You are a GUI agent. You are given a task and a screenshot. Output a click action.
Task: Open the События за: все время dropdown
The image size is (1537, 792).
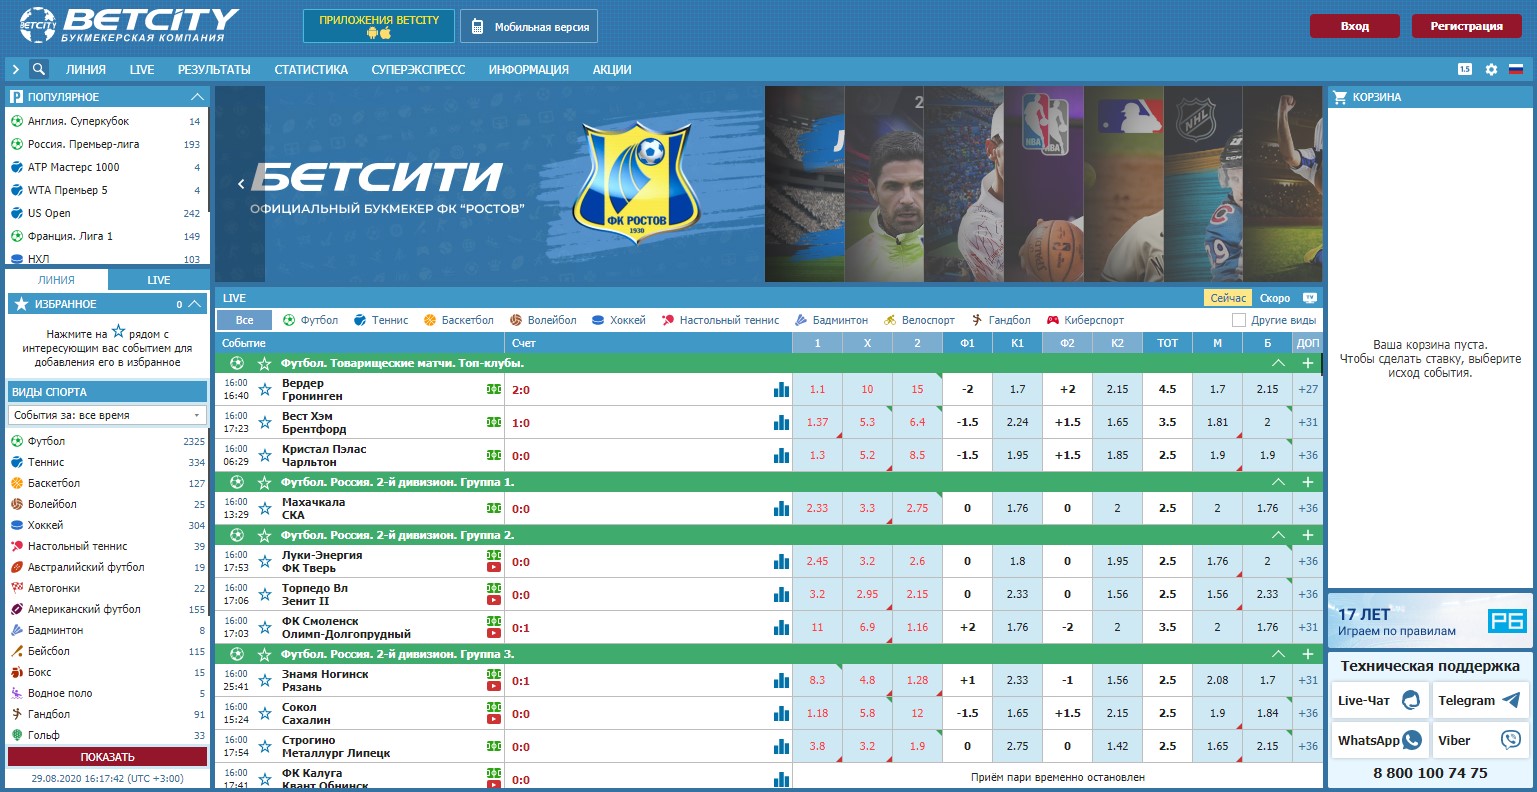[107, 415]
